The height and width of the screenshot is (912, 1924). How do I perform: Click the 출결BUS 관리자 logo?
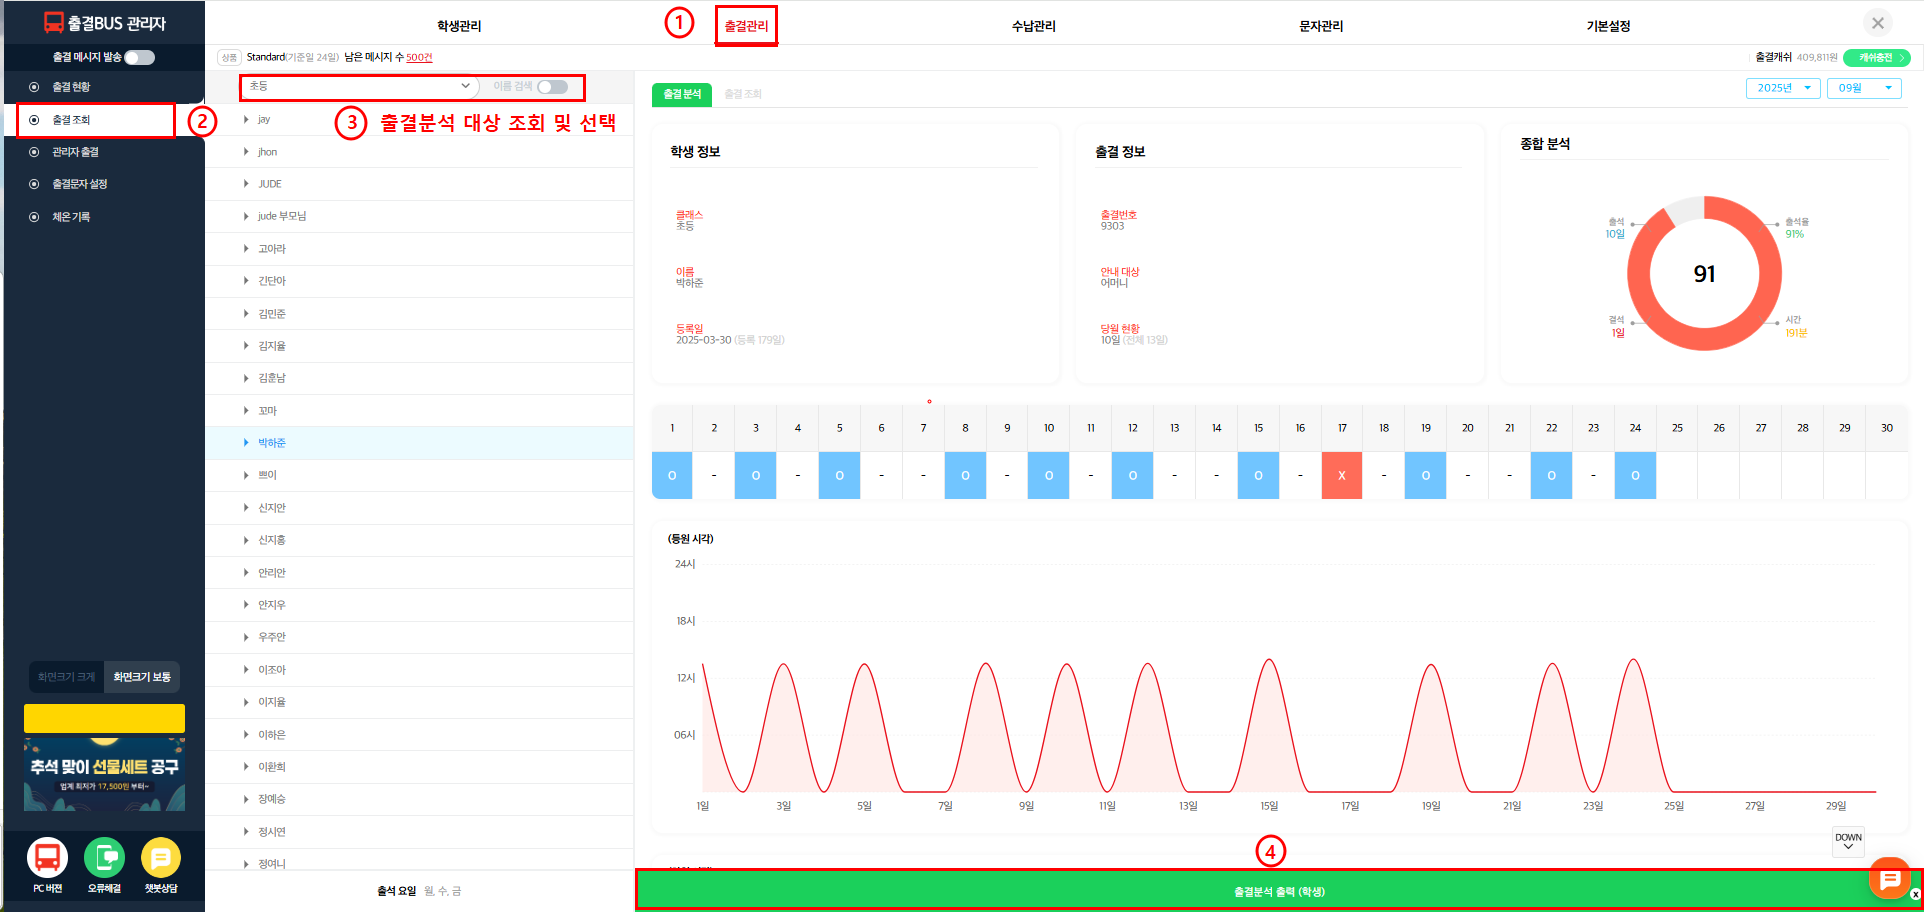(x=104, y=23)
